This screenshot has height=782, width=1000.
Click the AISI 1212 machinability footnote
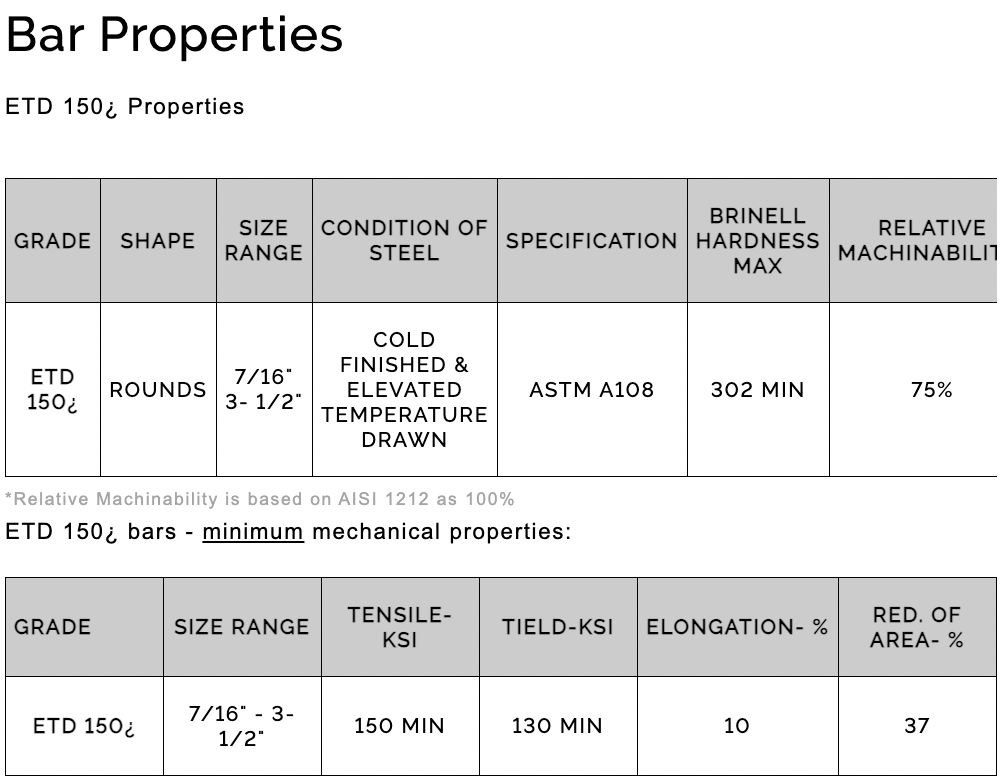coord(260,499)
